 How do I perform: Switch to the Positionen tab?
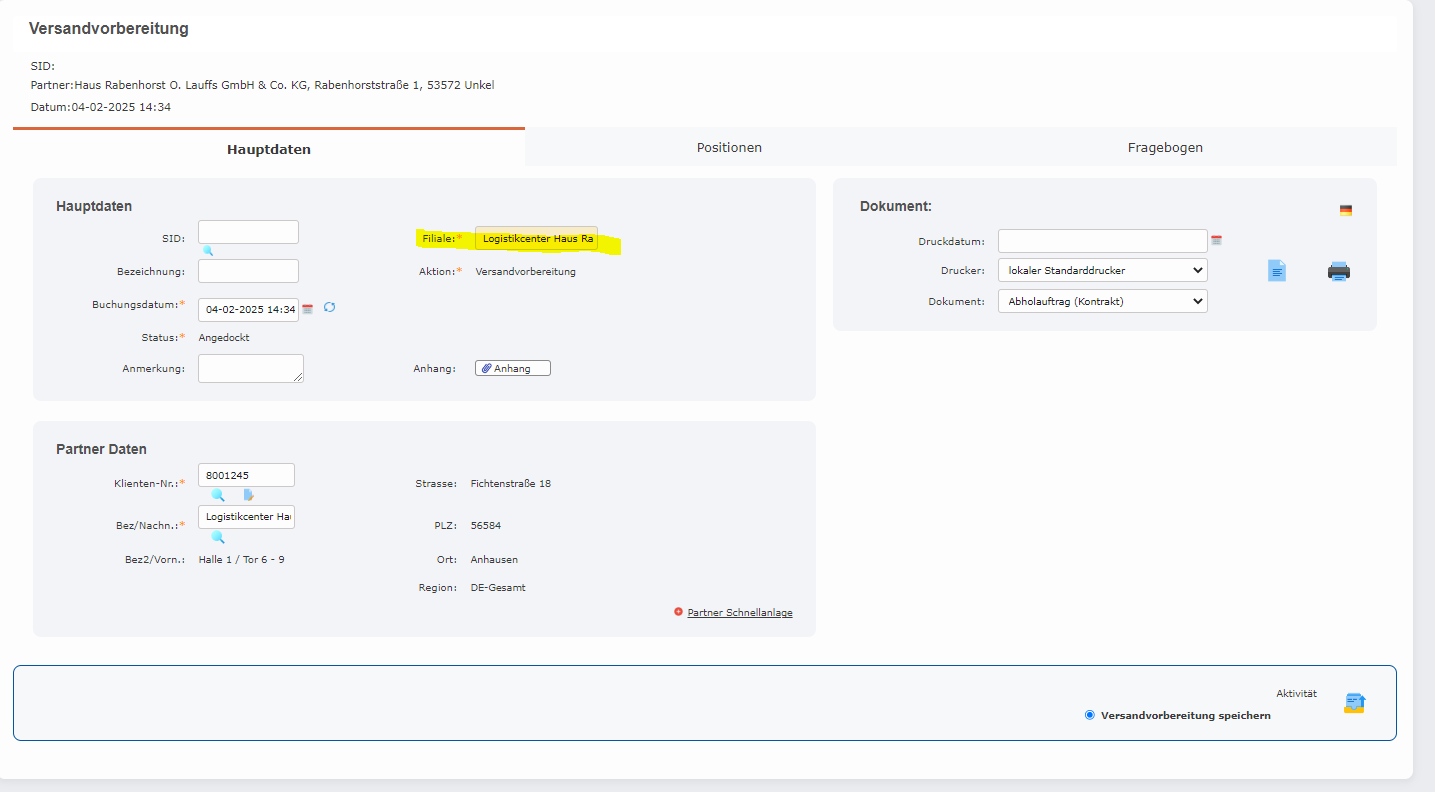729,147
